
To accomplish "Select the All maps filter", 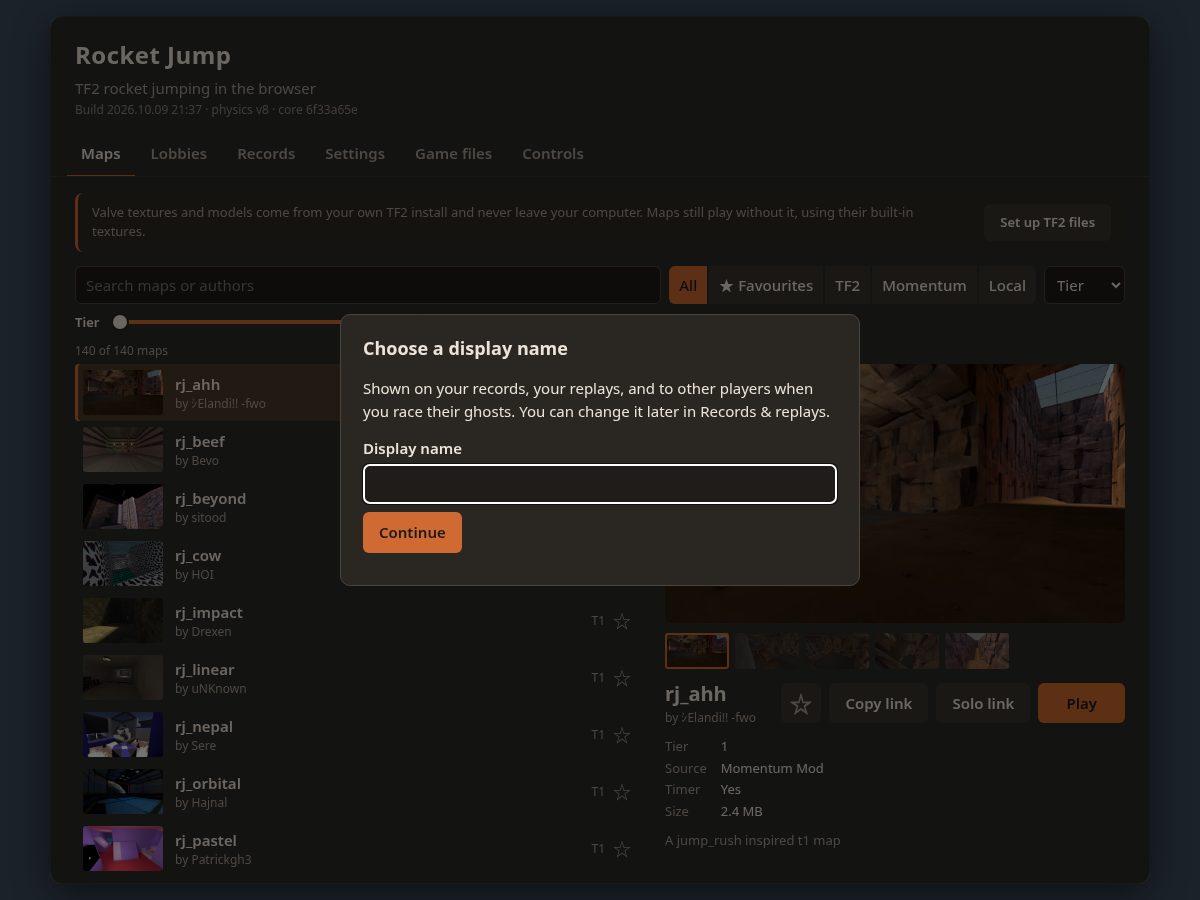I will (x=688, y=285).
